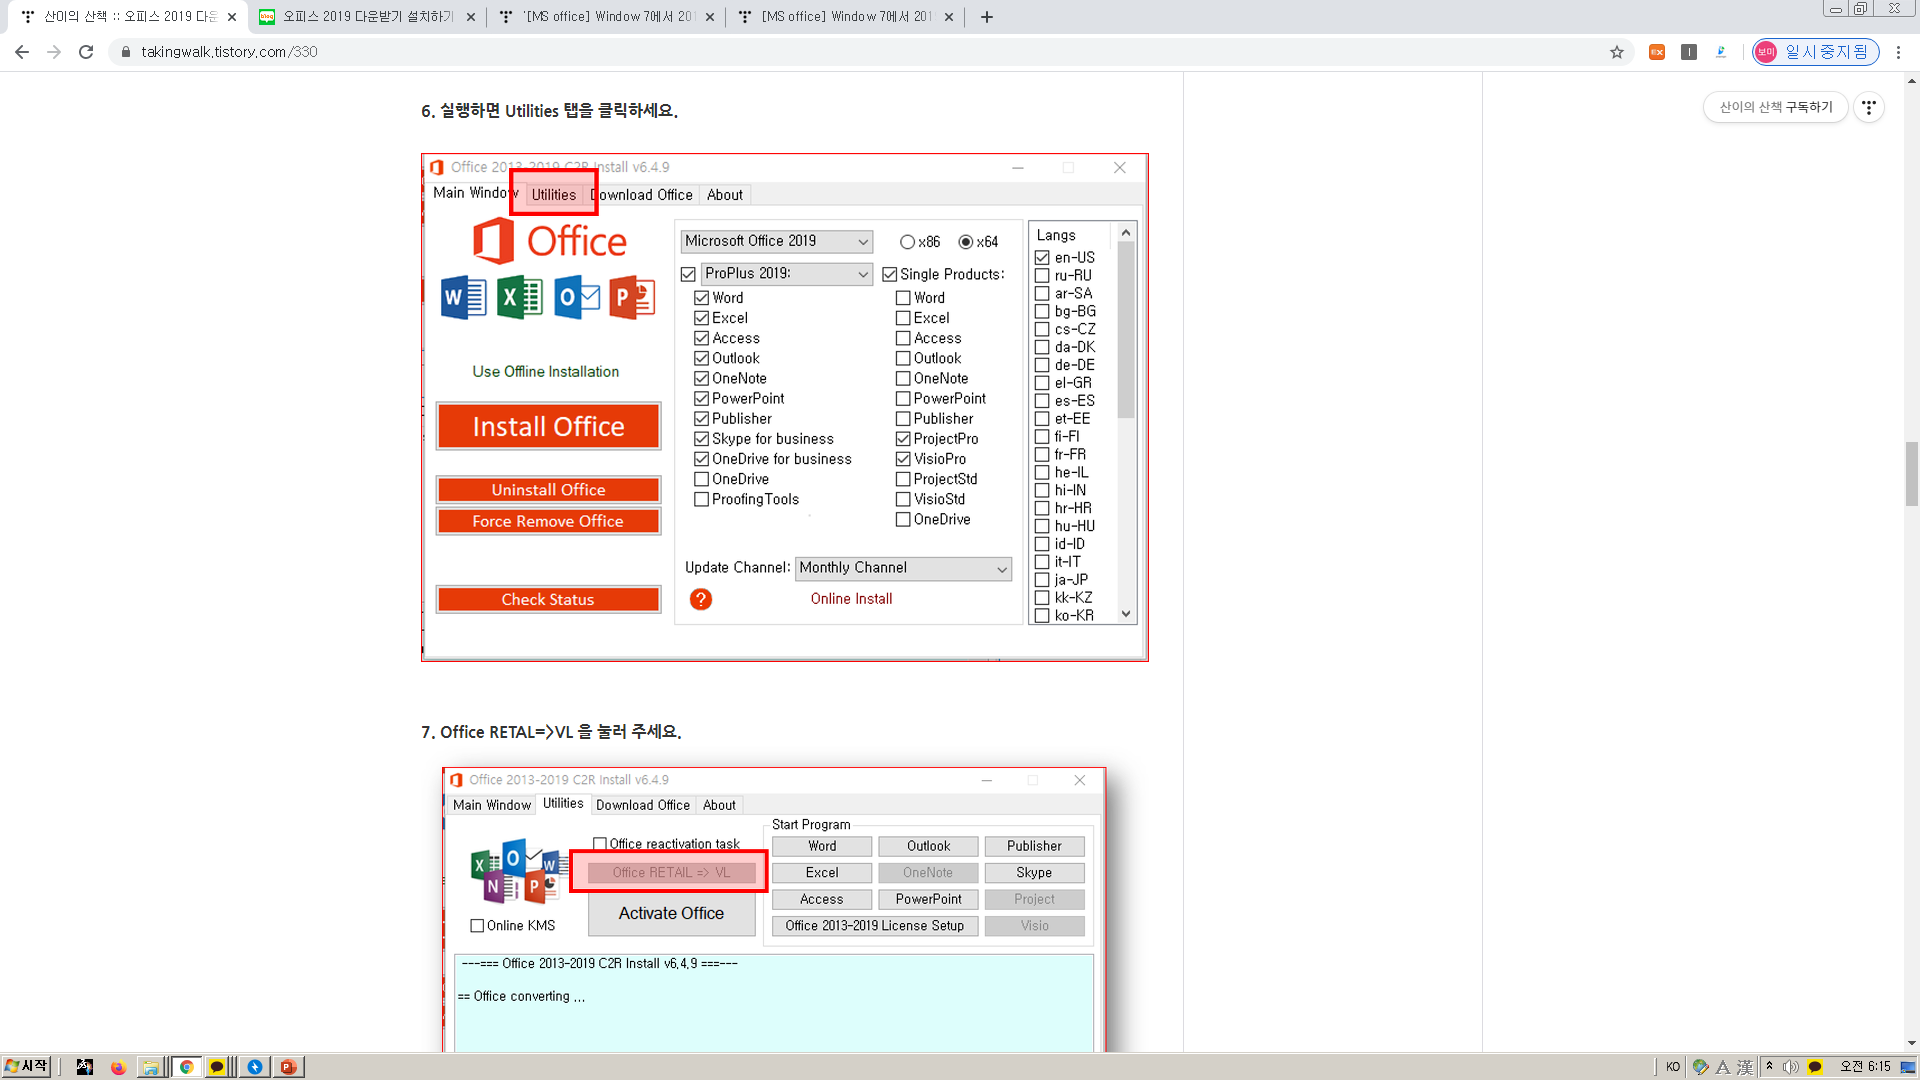This screenshot has width=1920, height=1080.
Task: Click the '산이의 산책 구독하기' subscribe button
Action: pos(1776,107)
